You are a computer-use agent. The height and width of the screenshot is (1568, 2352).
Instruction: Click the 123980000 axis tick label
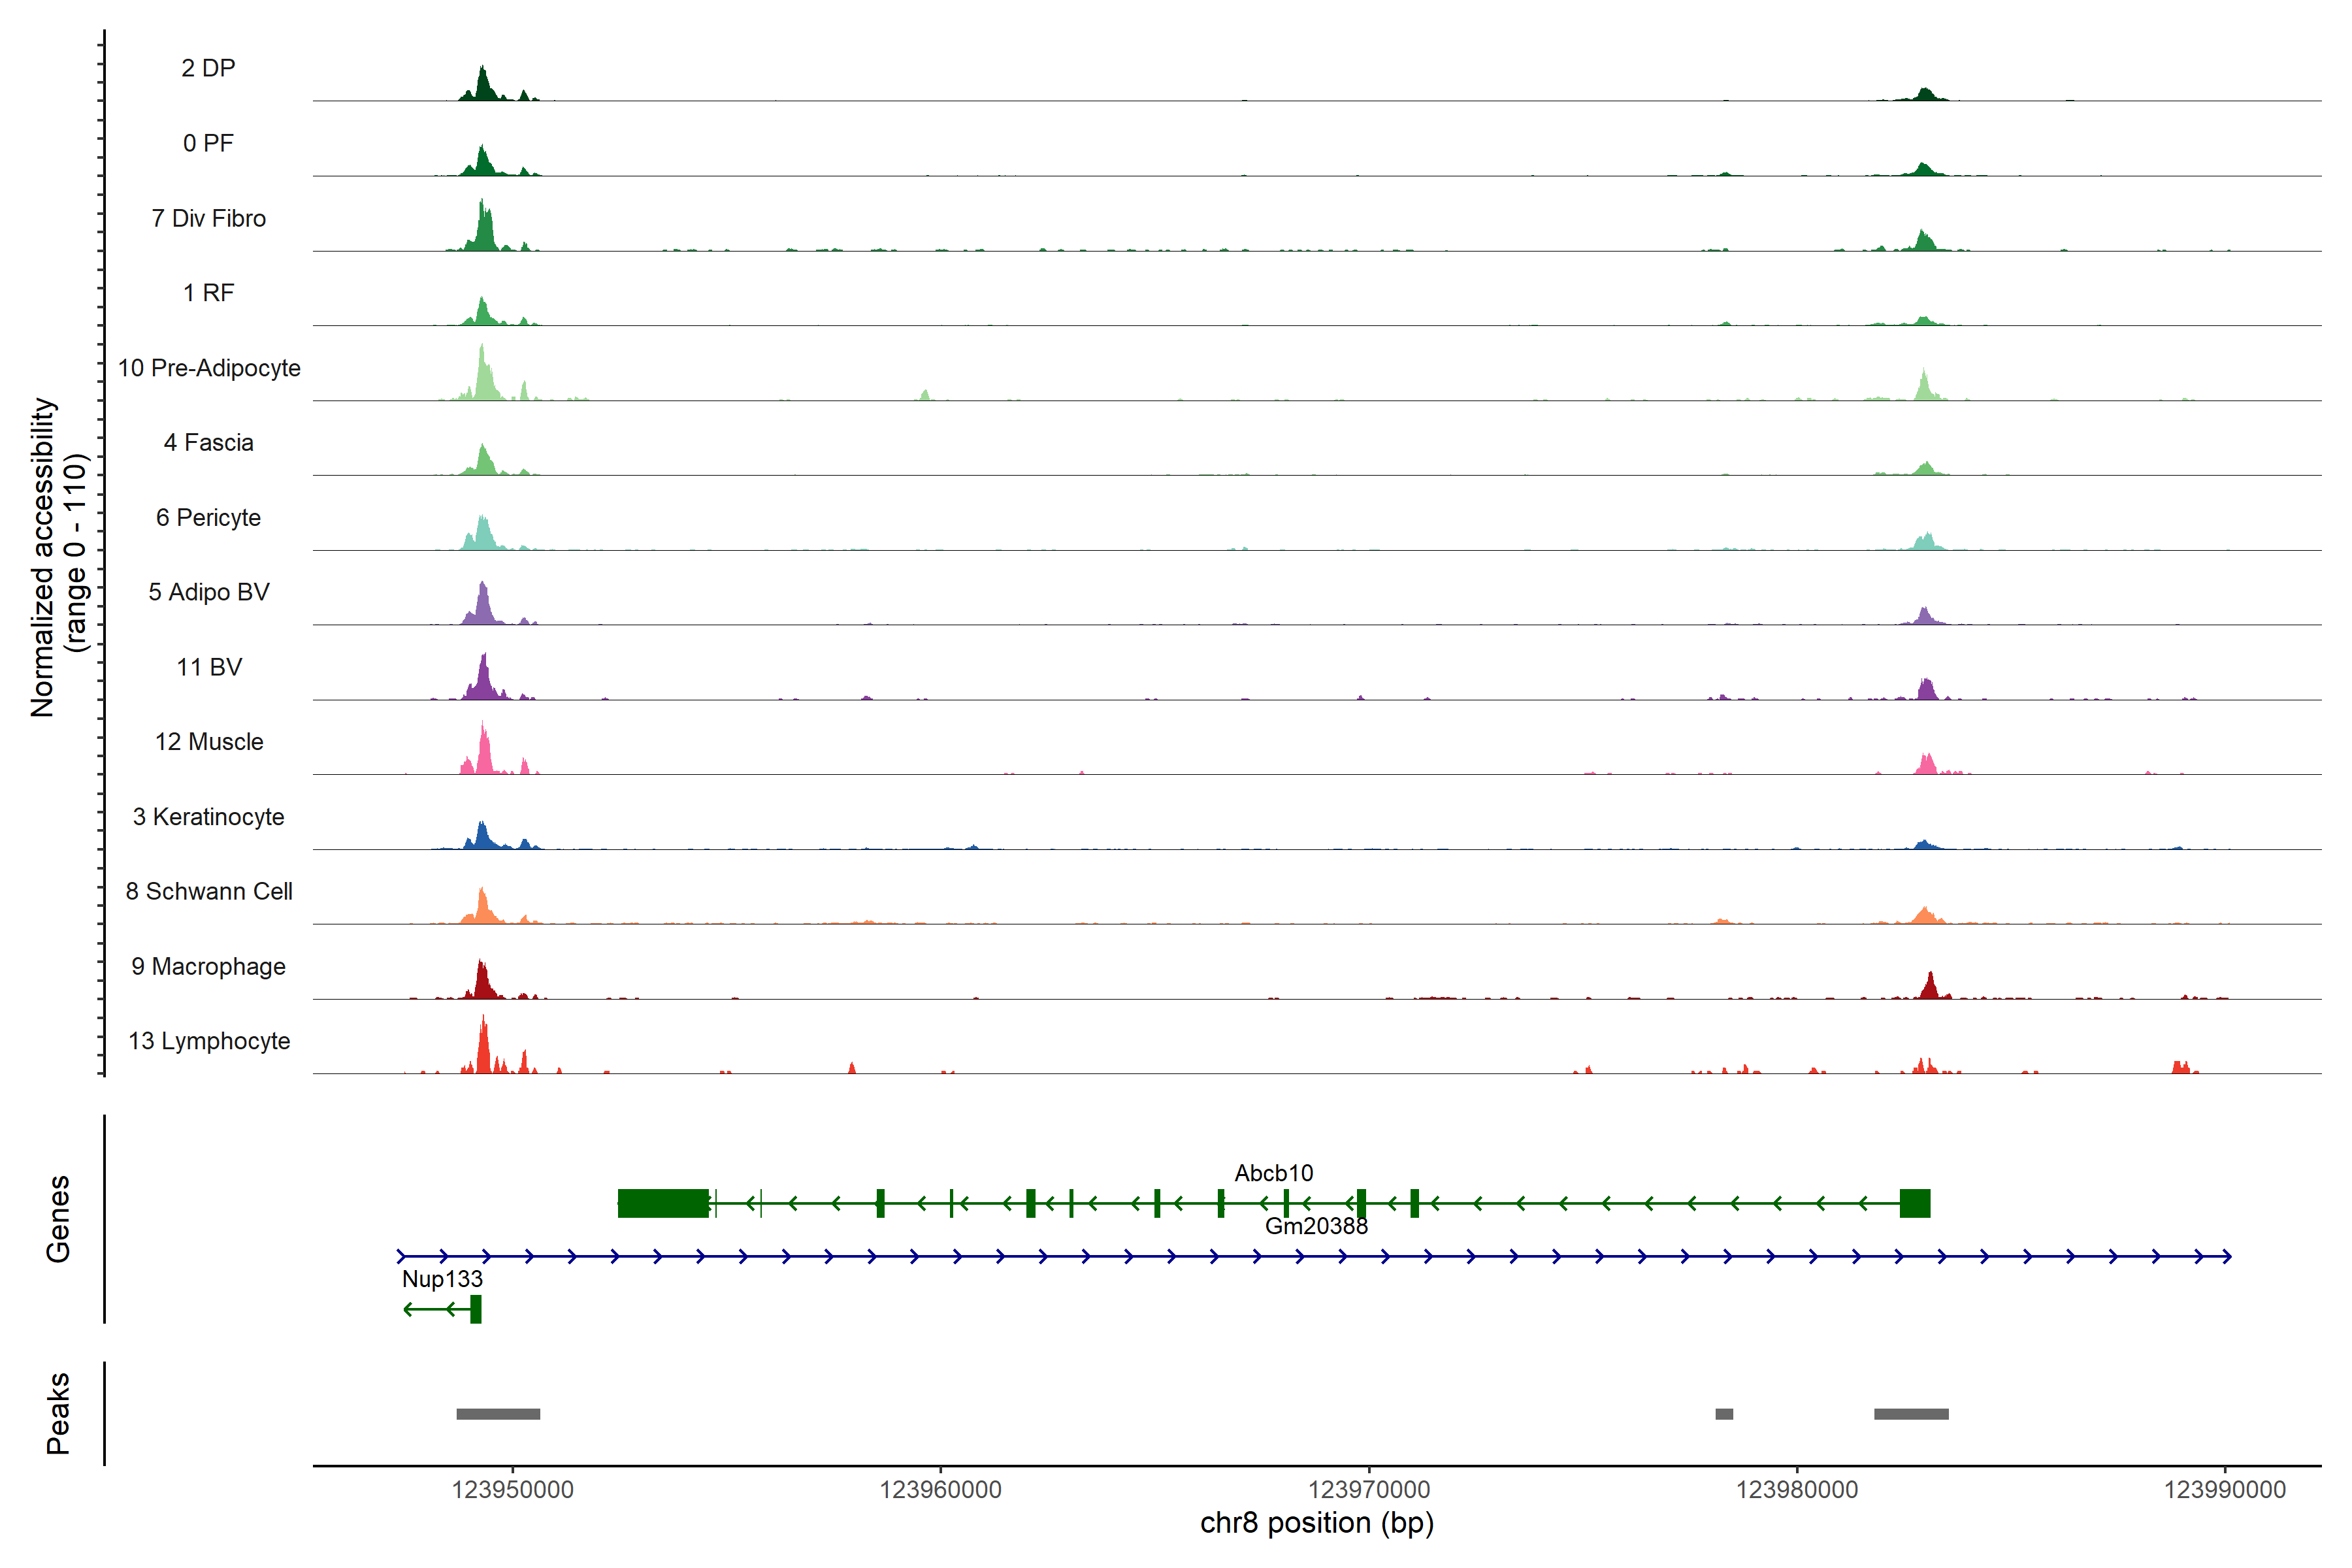(x=1796, y=1490)
